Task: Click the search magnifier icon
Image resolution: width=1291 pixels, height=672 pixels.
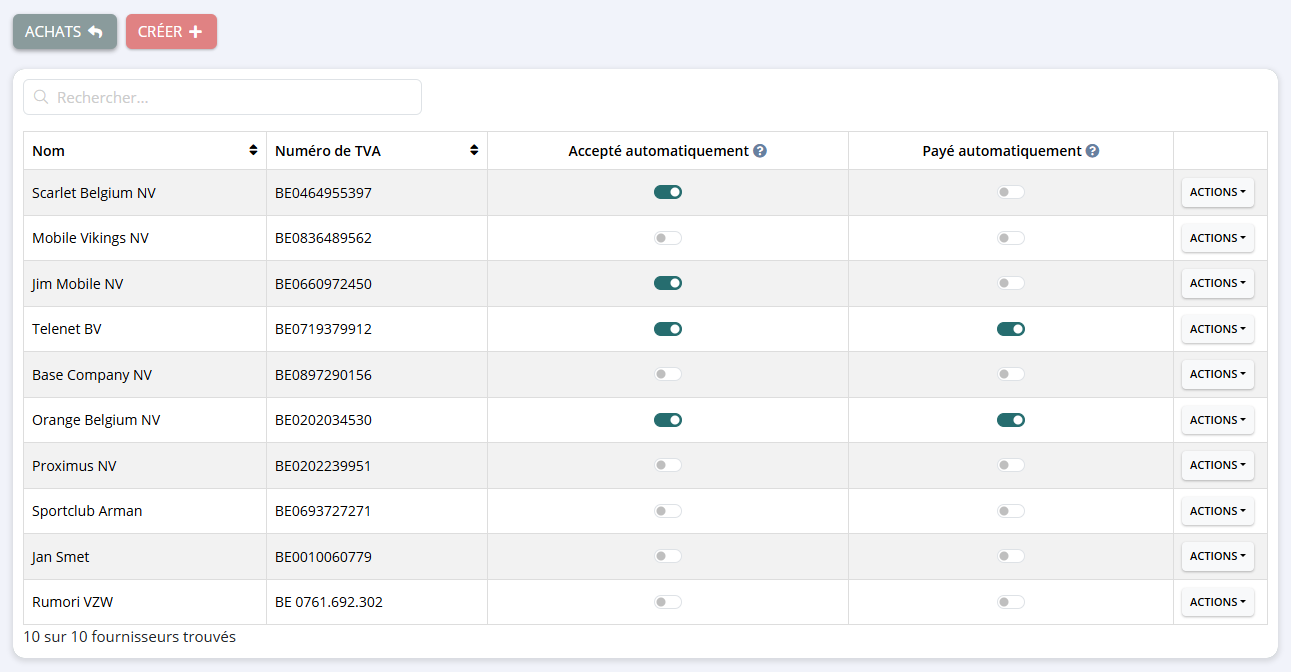Action: pos(41,98)
